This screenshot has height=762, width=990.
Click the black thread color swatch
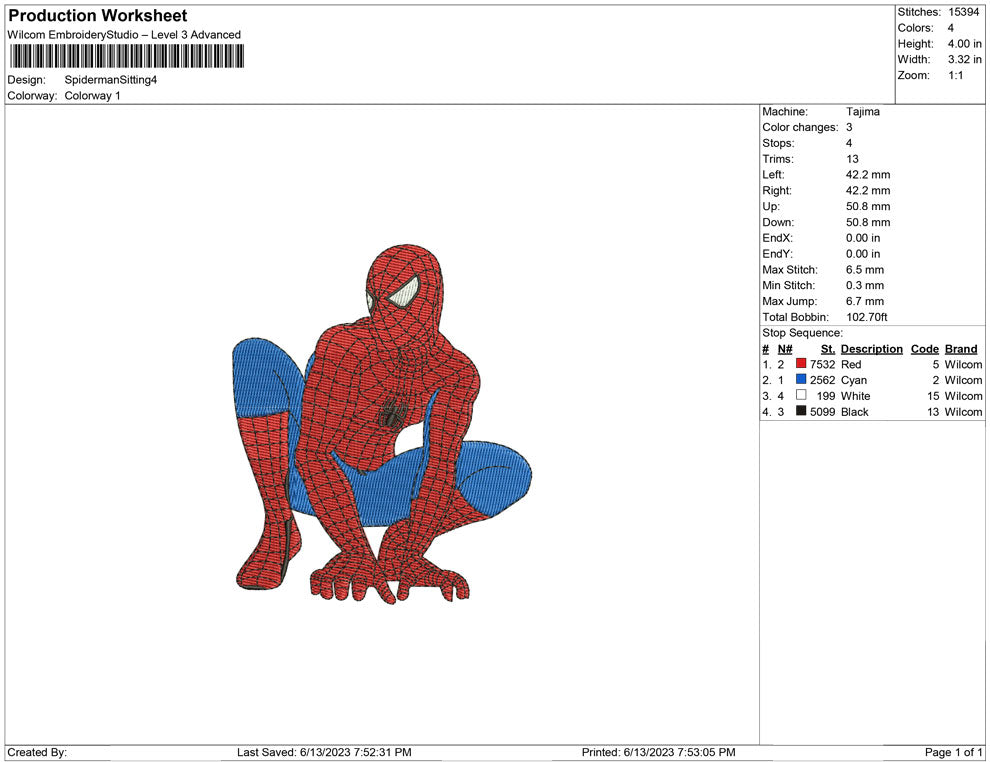tap(801, 410)
